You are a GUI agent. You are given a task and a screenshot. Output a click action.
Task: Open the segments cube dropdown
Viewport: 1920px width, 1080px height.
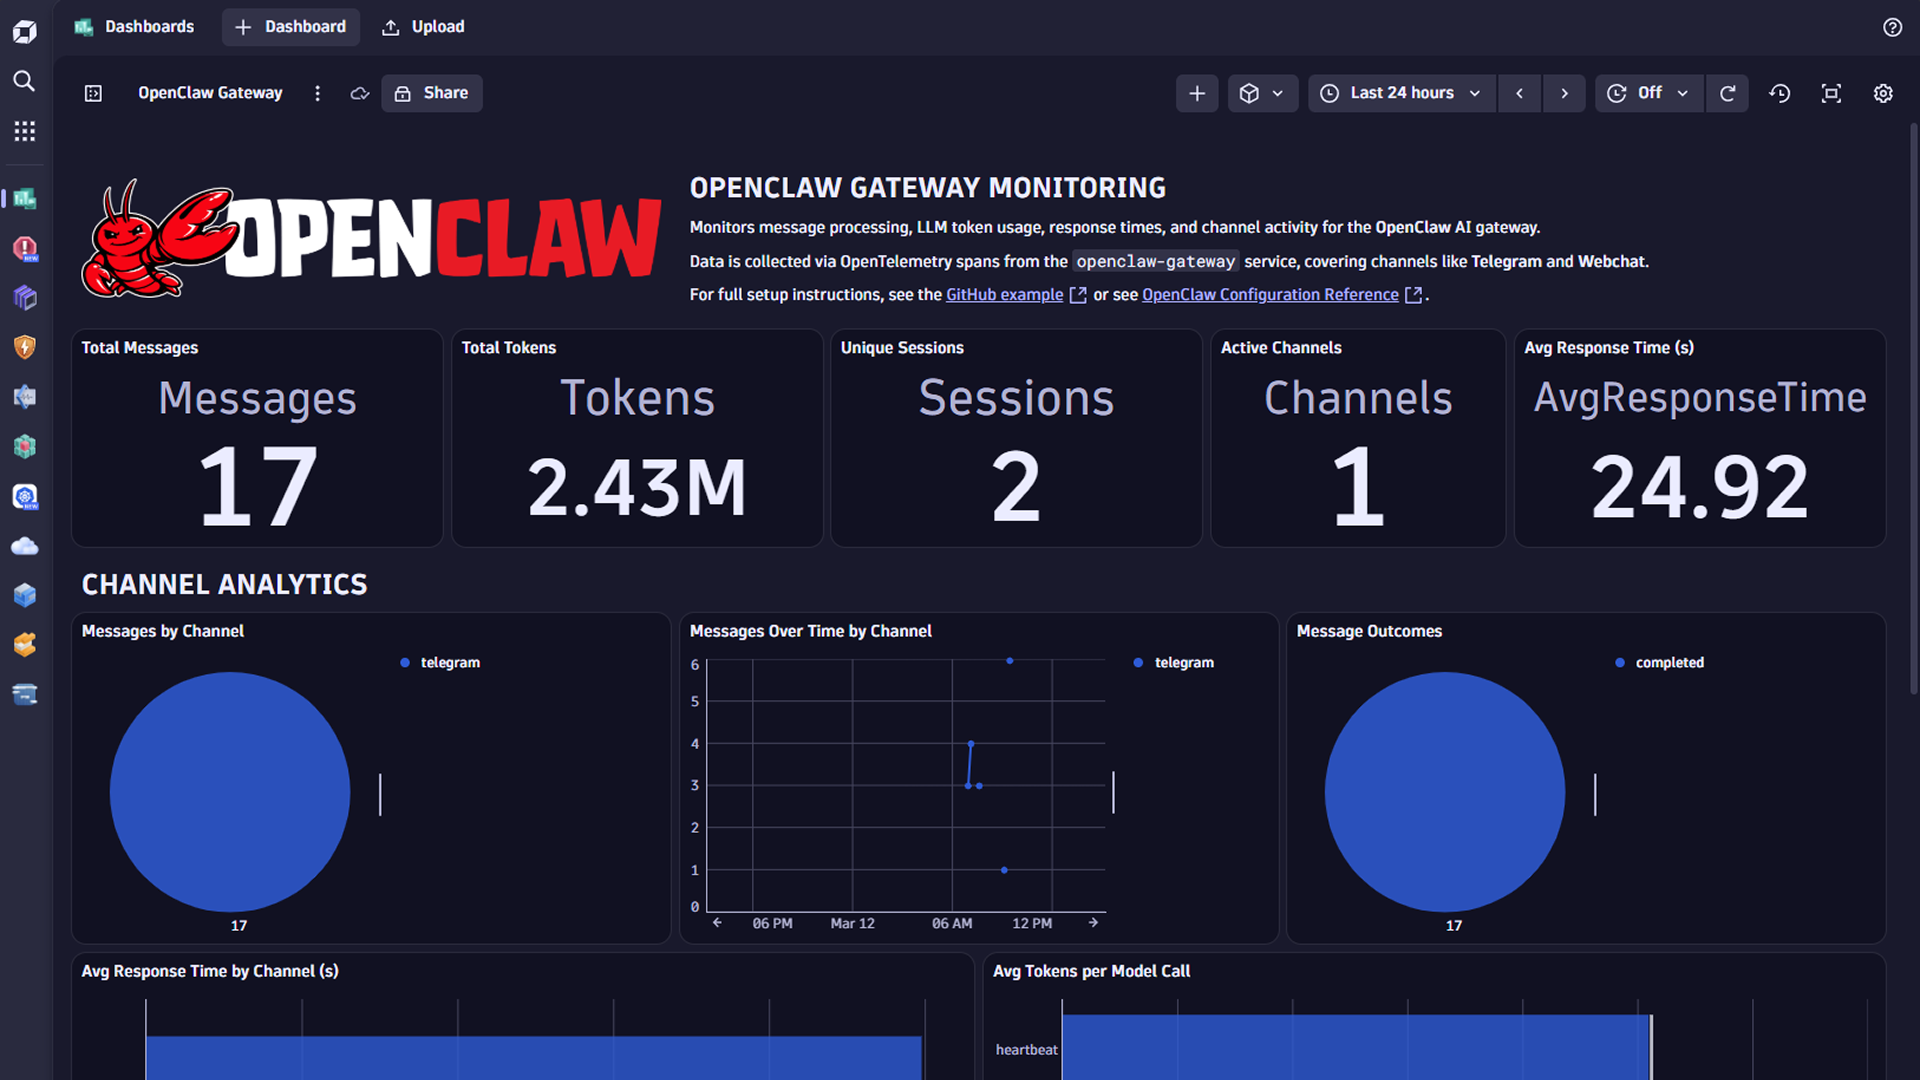1263,93
